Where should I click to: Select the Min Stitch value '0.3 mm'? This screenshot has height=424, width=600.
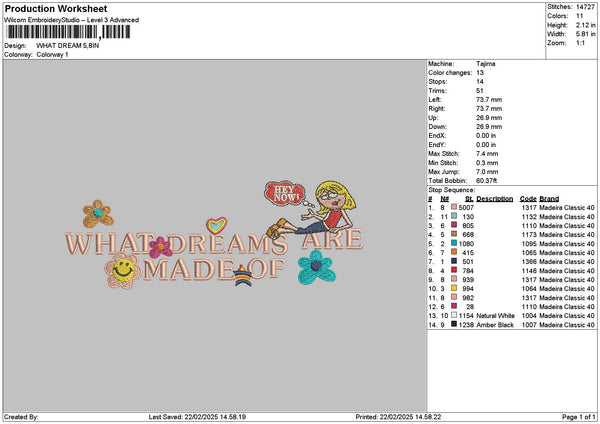point(487,163)
